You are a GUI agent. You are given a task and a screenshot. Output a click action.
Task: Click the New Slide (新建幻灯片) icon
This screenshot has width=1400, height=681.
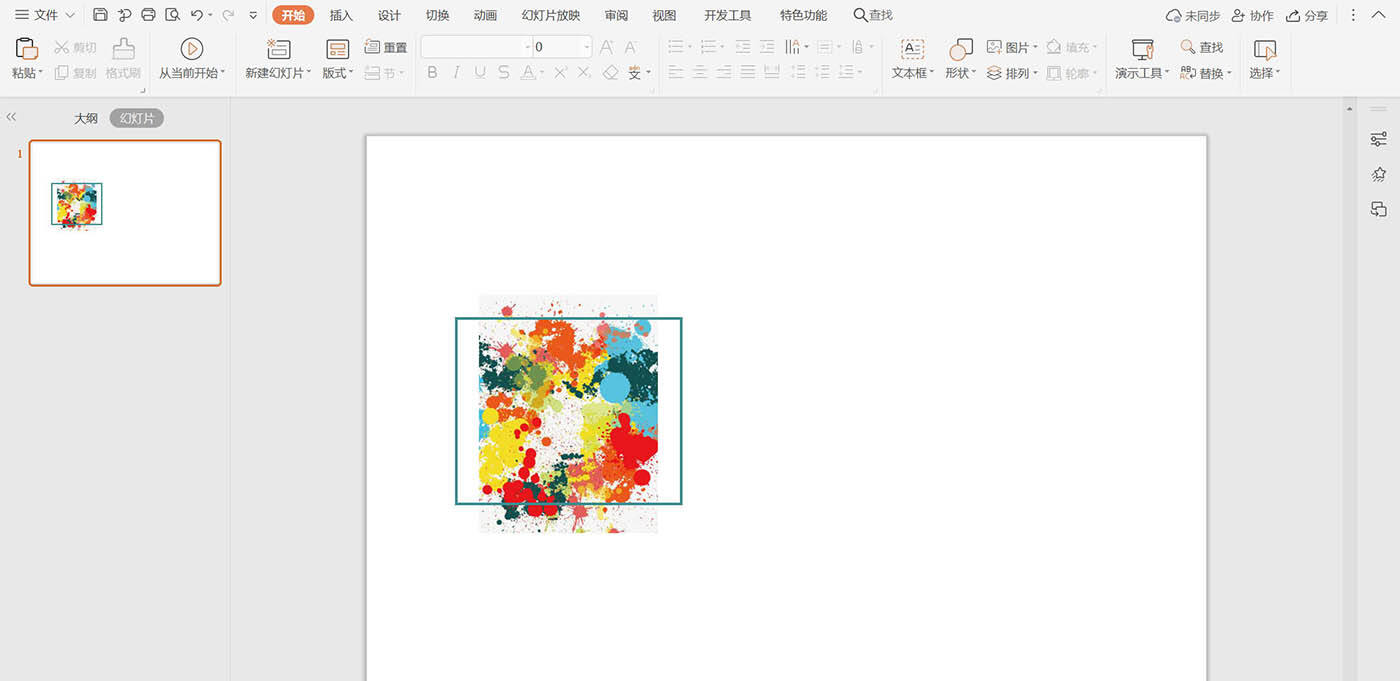pyautogui.click(x=279, y=49)
